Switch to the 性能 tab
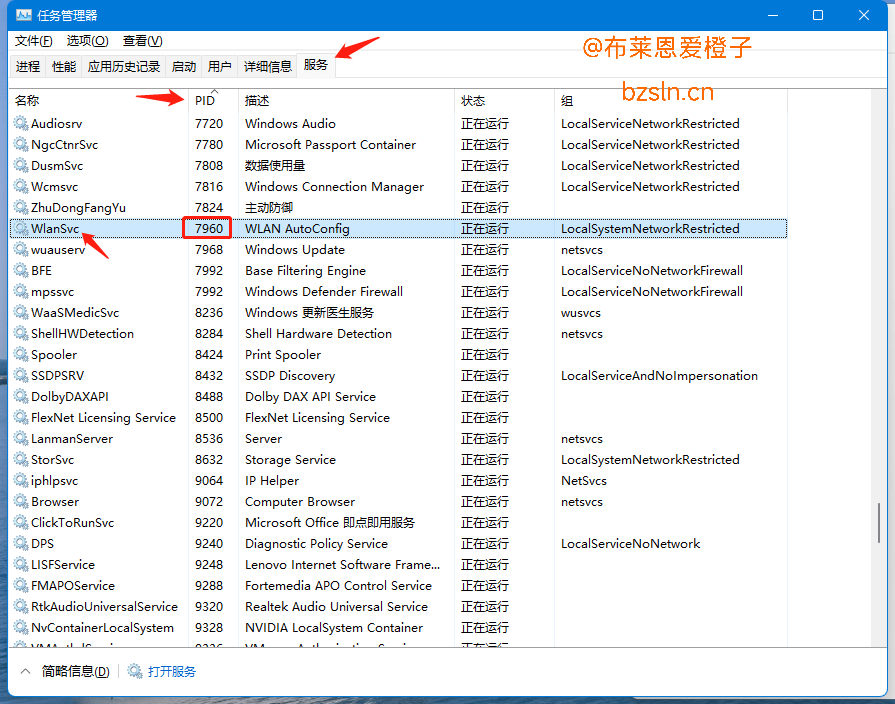The width and height of the screenshot is (895, 704). [x=64, y=67]
